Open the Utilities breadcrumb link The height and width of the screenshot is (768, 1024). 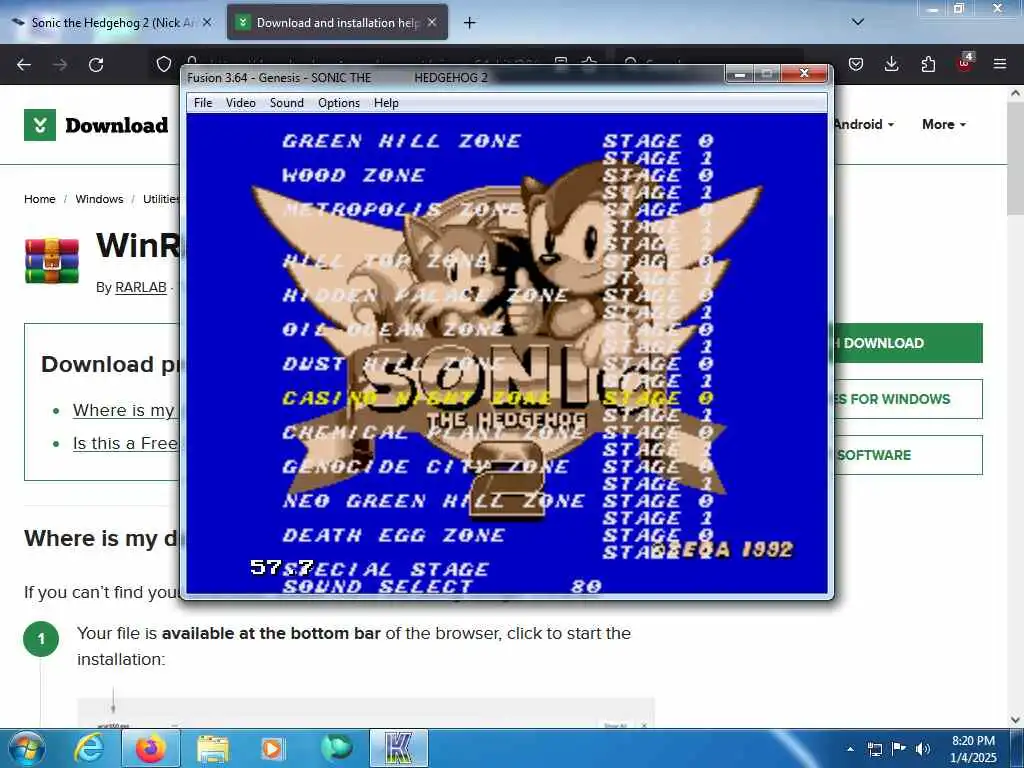(161, 199)
